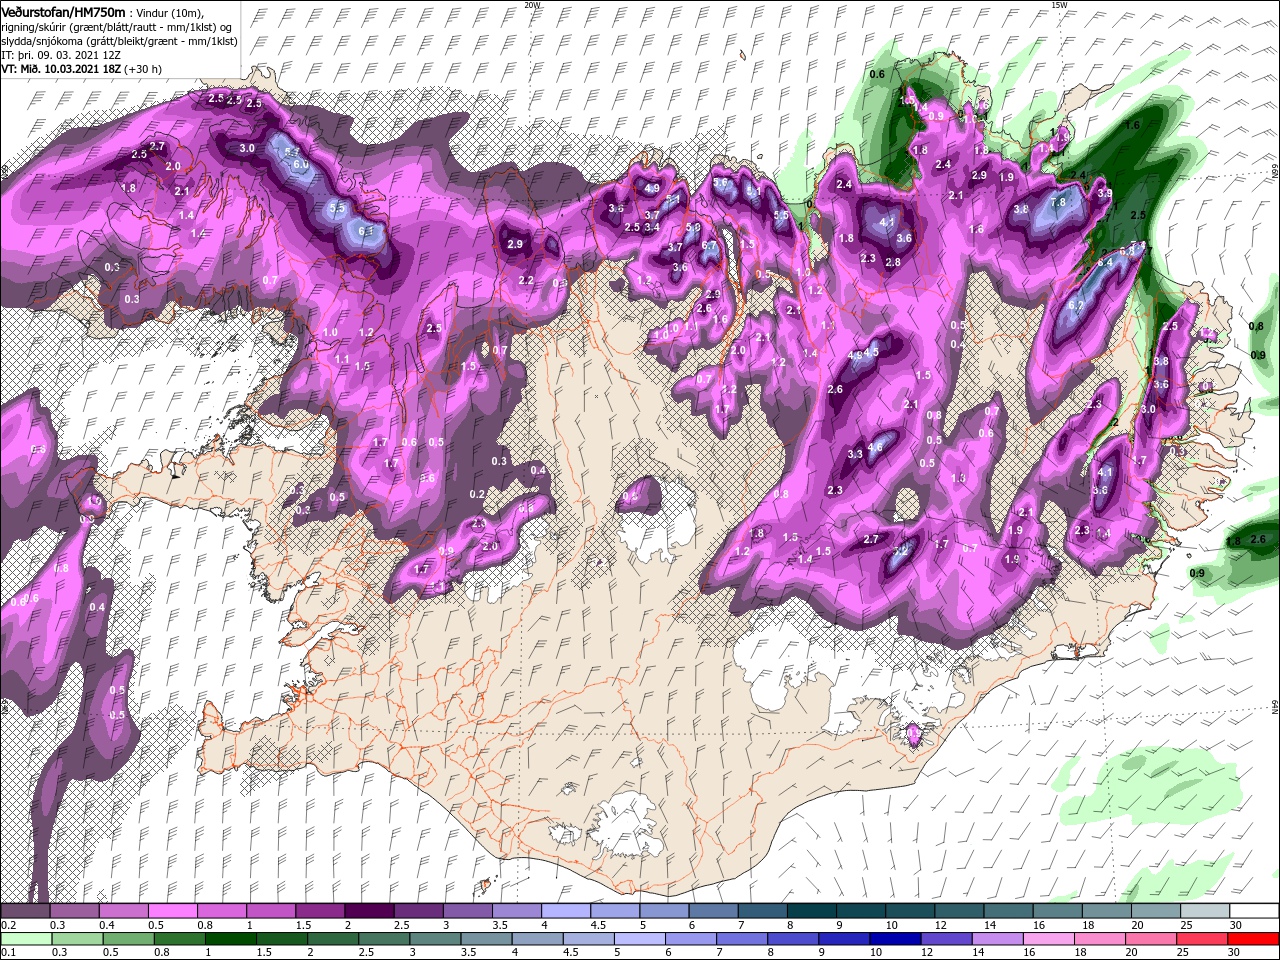Click the 6.2 snowfall value on the map
The image size is (1280, 960).
1076,305
